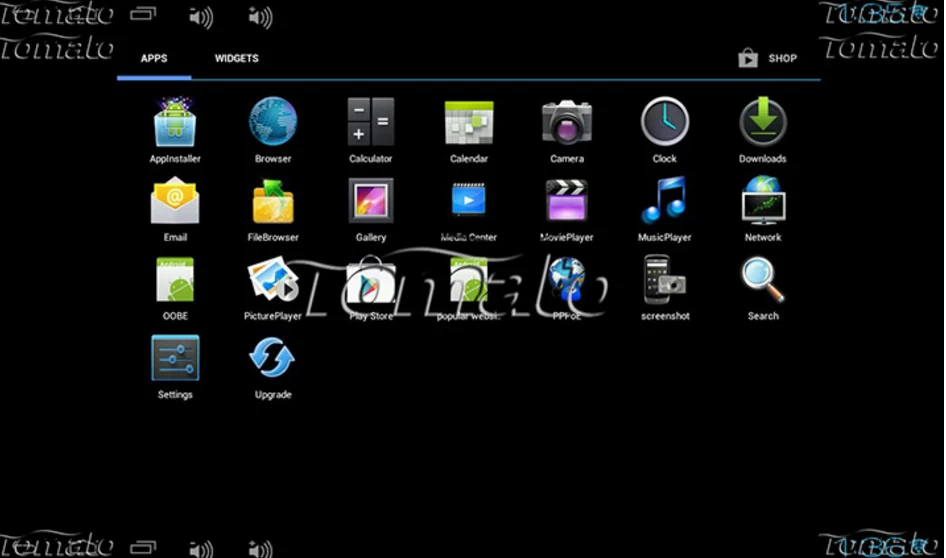Launch the PPPoE app
946x558 pixels.
tap(567, 279)
